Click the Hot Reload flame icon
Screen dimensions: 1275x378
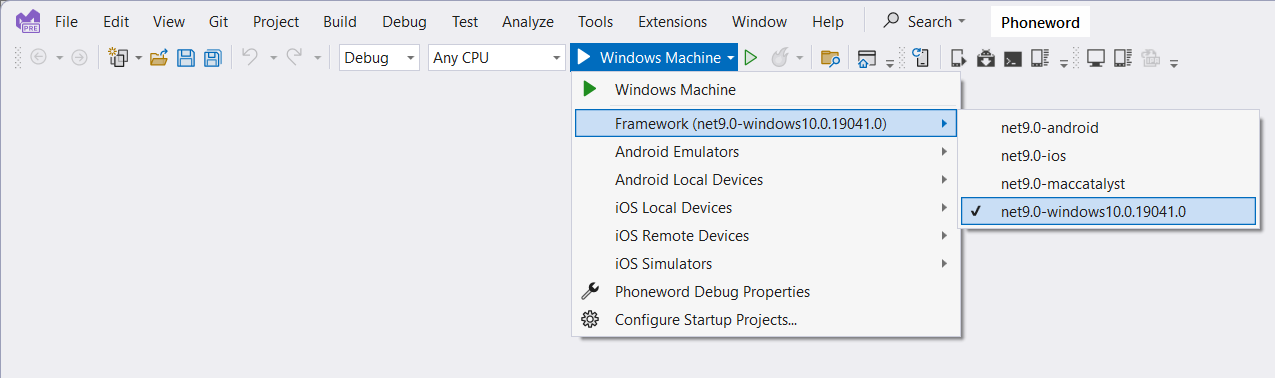click(x=779, y=58)
